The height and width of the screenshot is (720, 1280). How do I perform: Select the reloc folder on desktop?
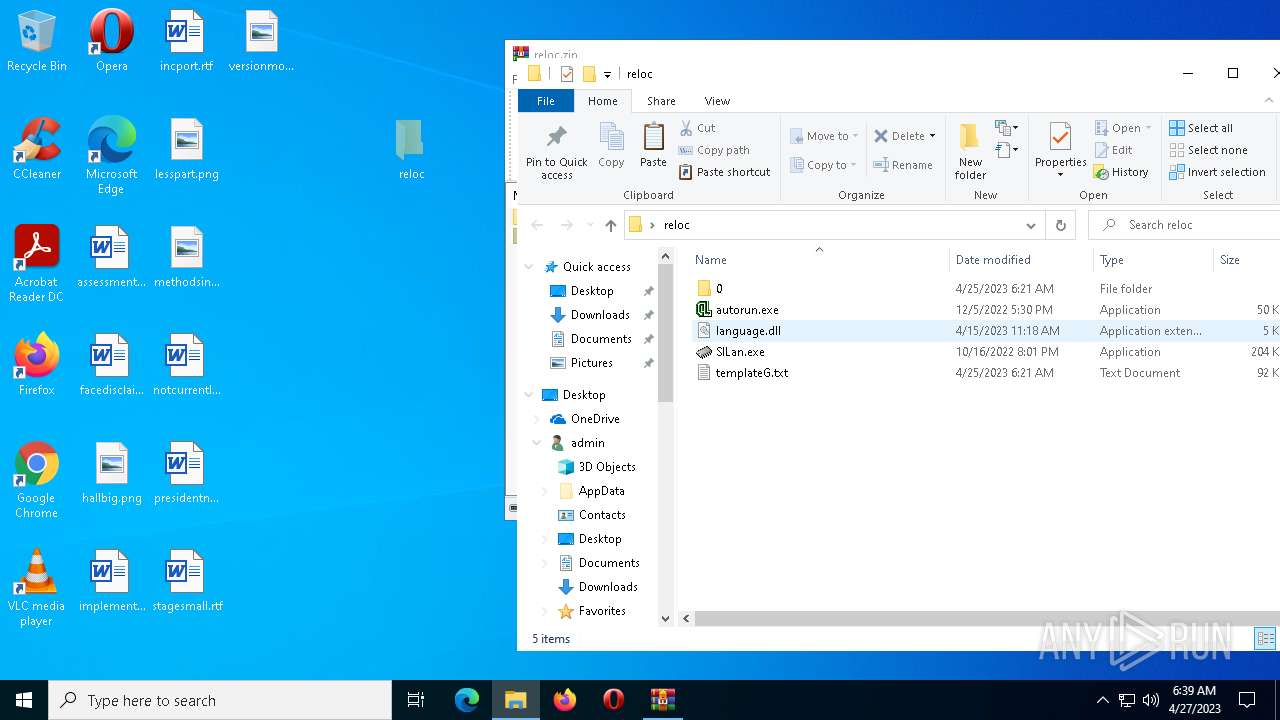(411, 150)
